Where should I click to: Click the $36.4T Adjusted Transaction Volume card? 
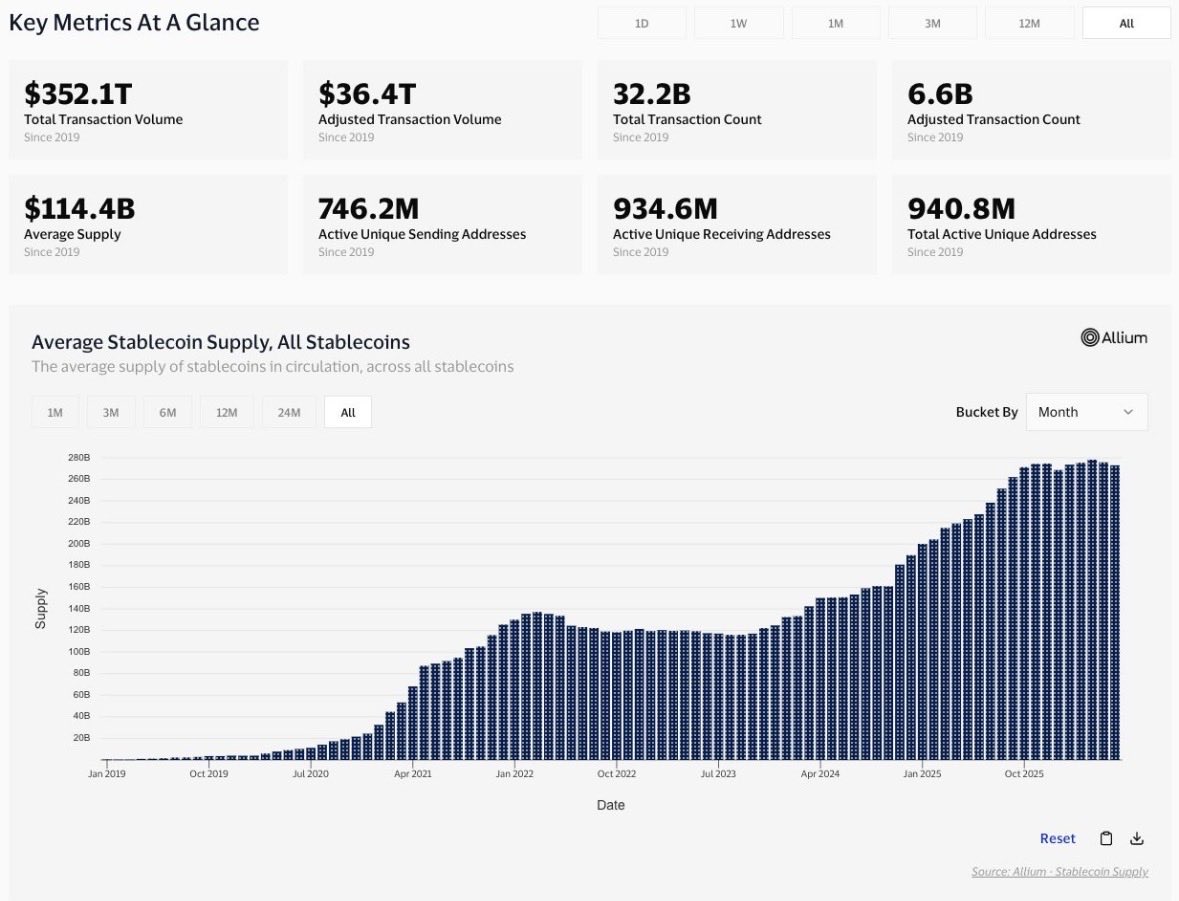click(442, 110)
